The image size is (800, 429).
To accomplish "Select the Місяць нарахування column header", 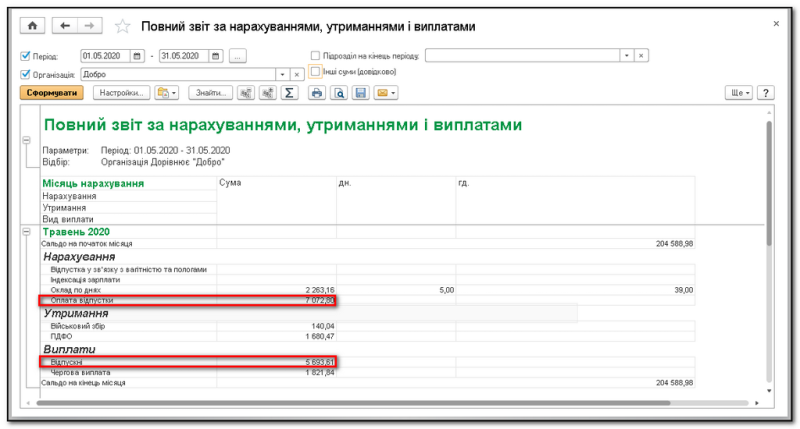I will tap(93, 183).
